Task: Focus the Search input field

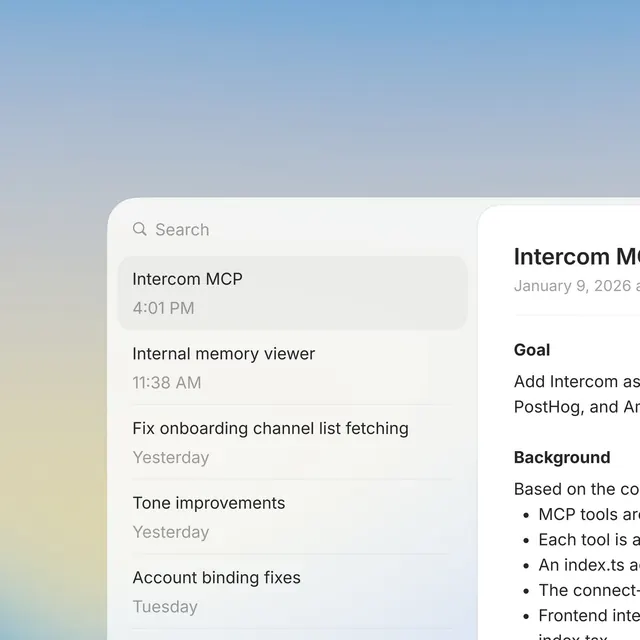Action: 292,229
